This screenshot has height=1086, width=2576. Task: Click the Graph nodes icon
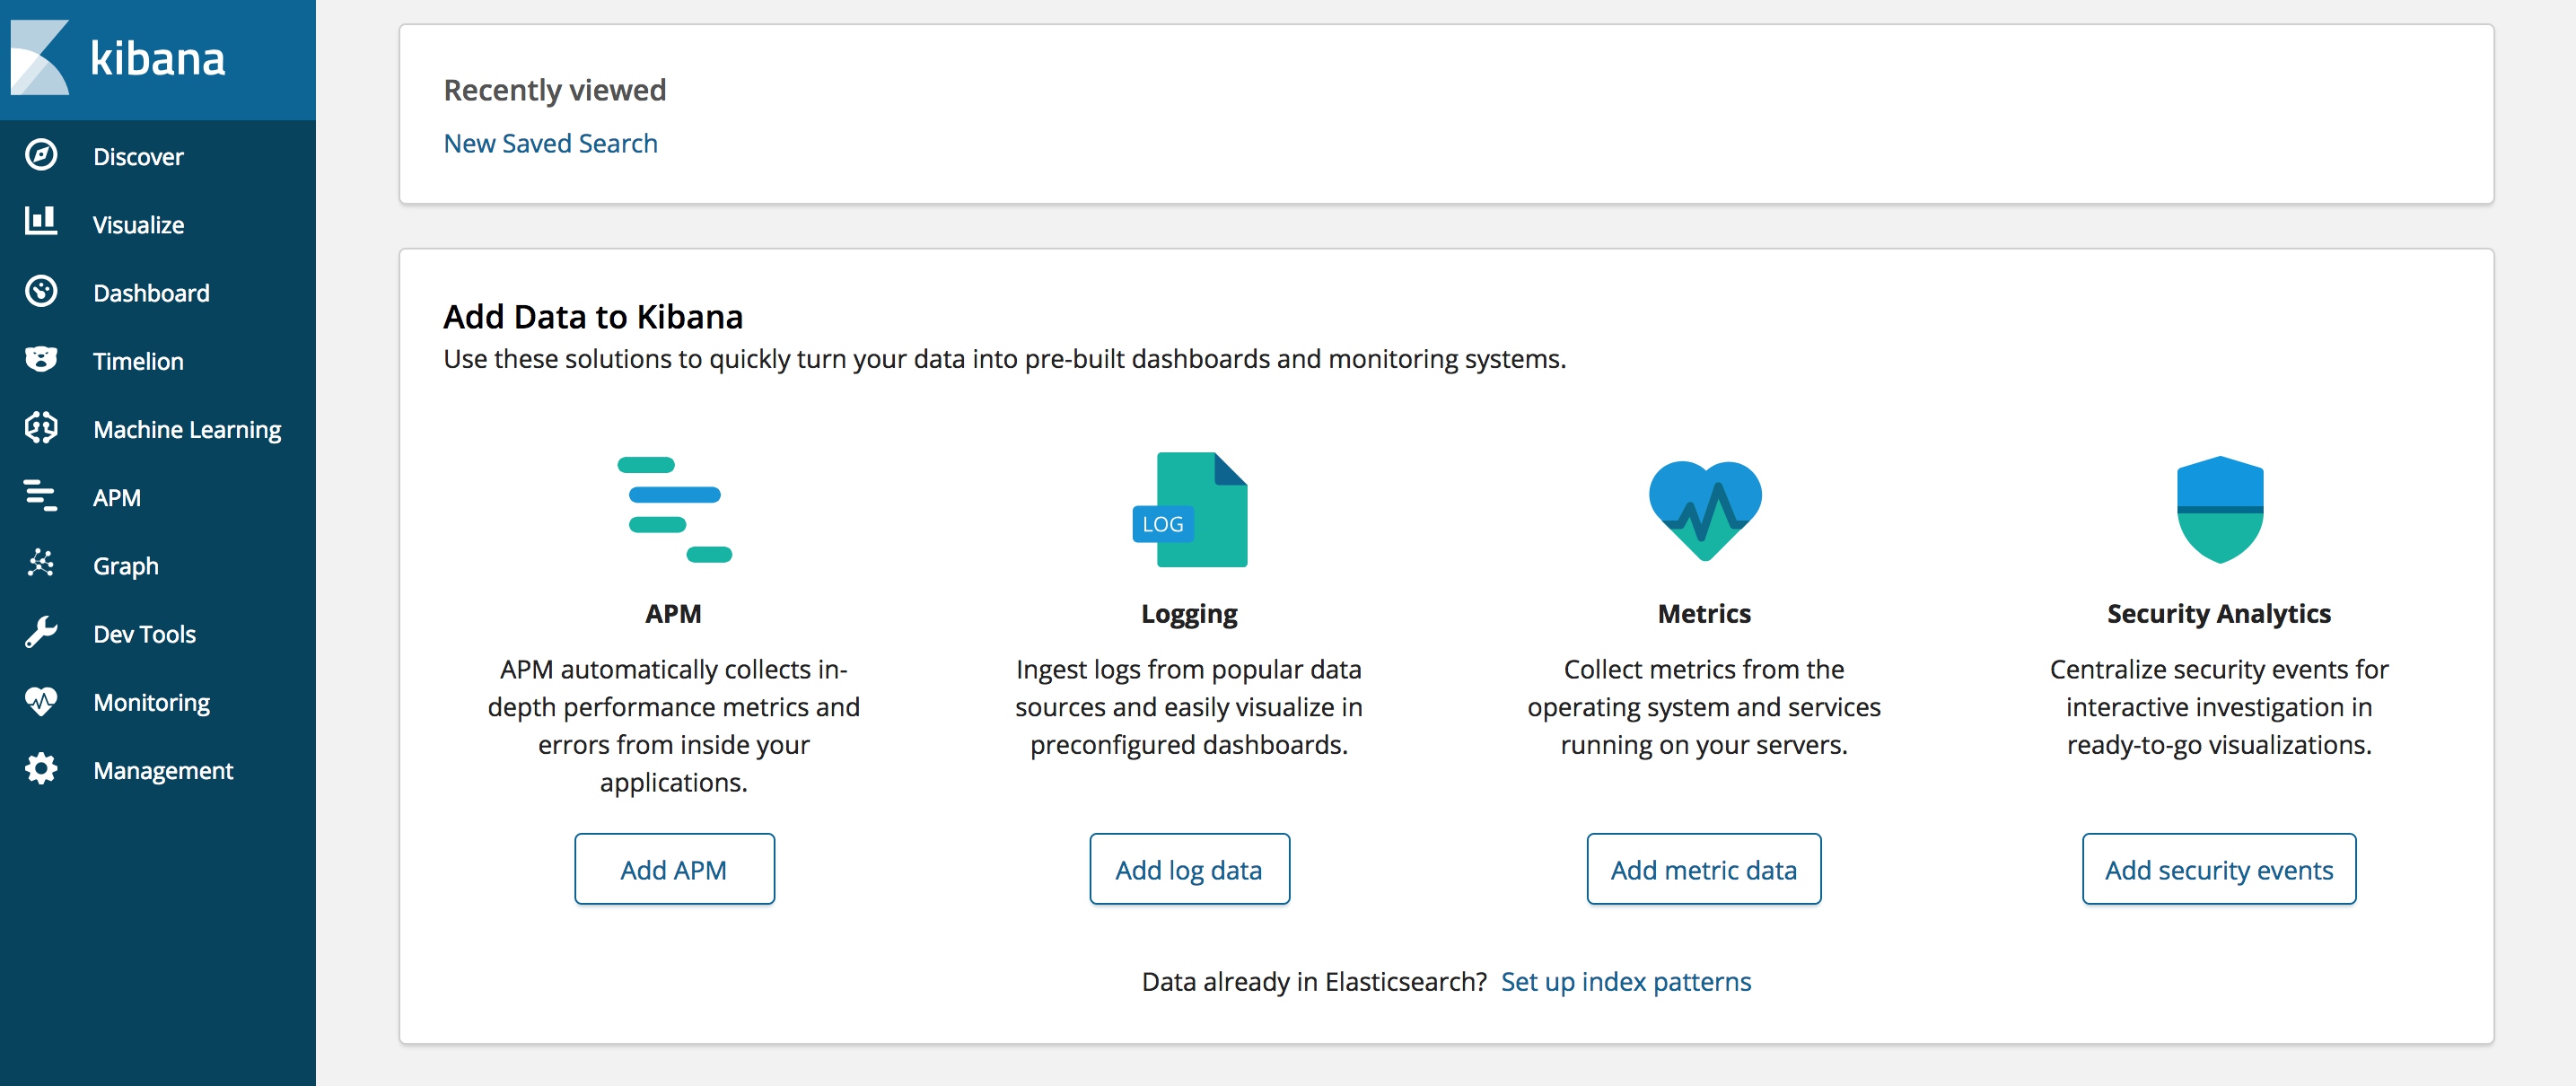pyautogui.click(x=41, y=563)
